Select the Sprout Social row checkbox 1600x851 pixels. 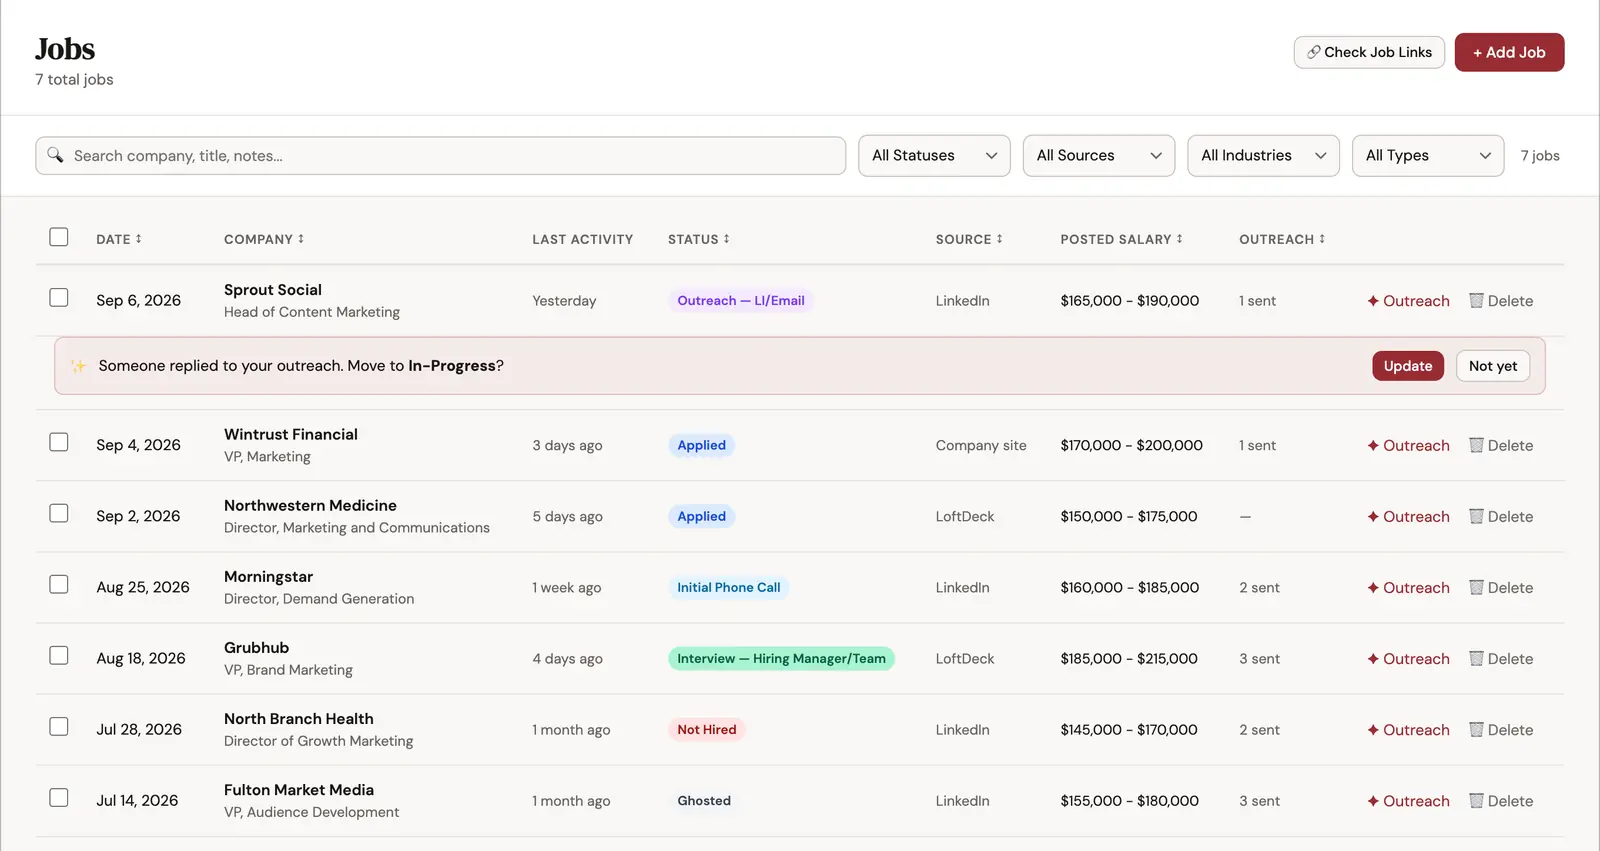59,298
